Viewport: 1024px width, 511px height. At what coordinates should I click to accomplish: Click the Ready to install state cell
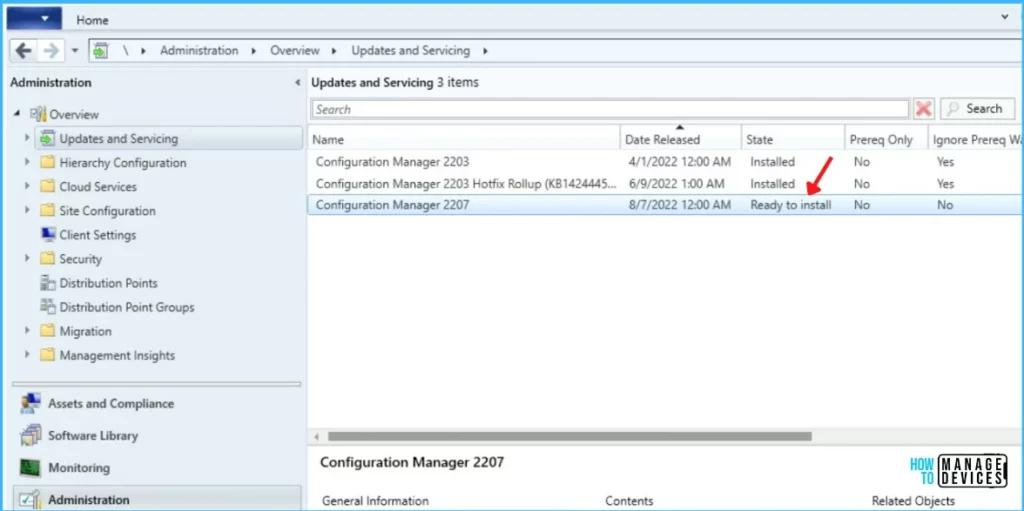[791, 205]
